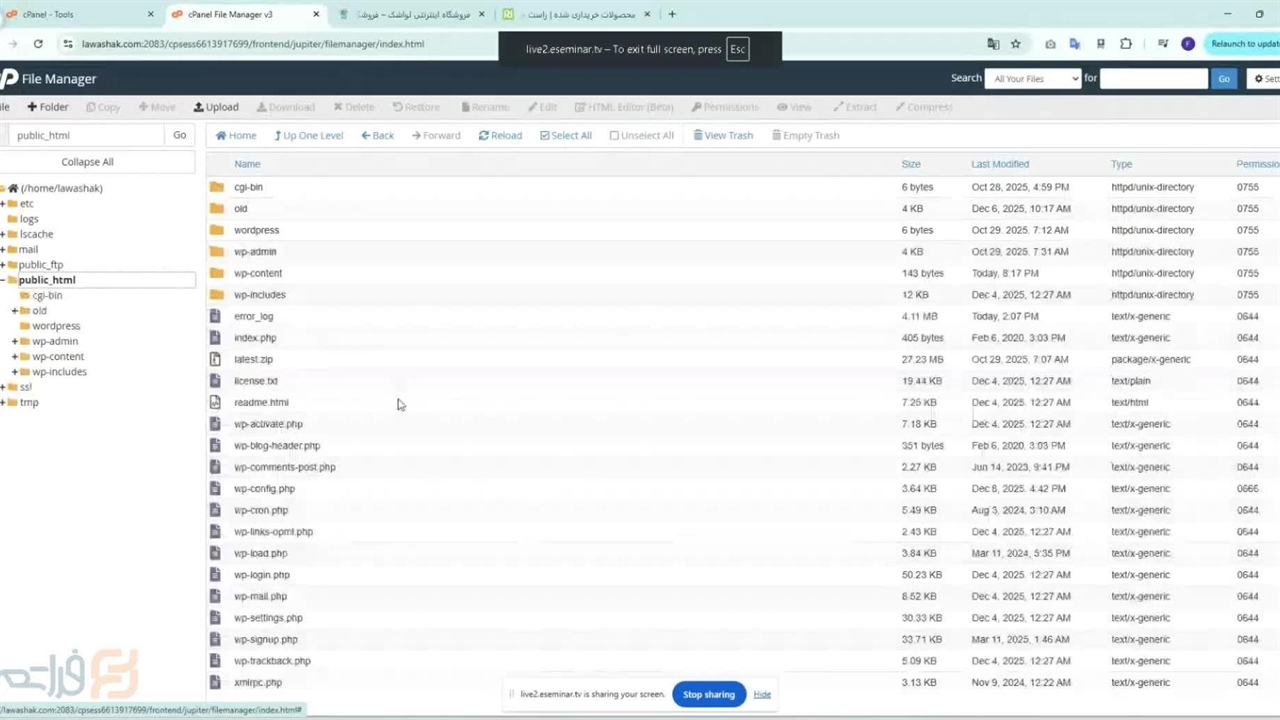
Task: Collapse the public_html tree node
Action: pyautogui.click(x=3, y=280)
